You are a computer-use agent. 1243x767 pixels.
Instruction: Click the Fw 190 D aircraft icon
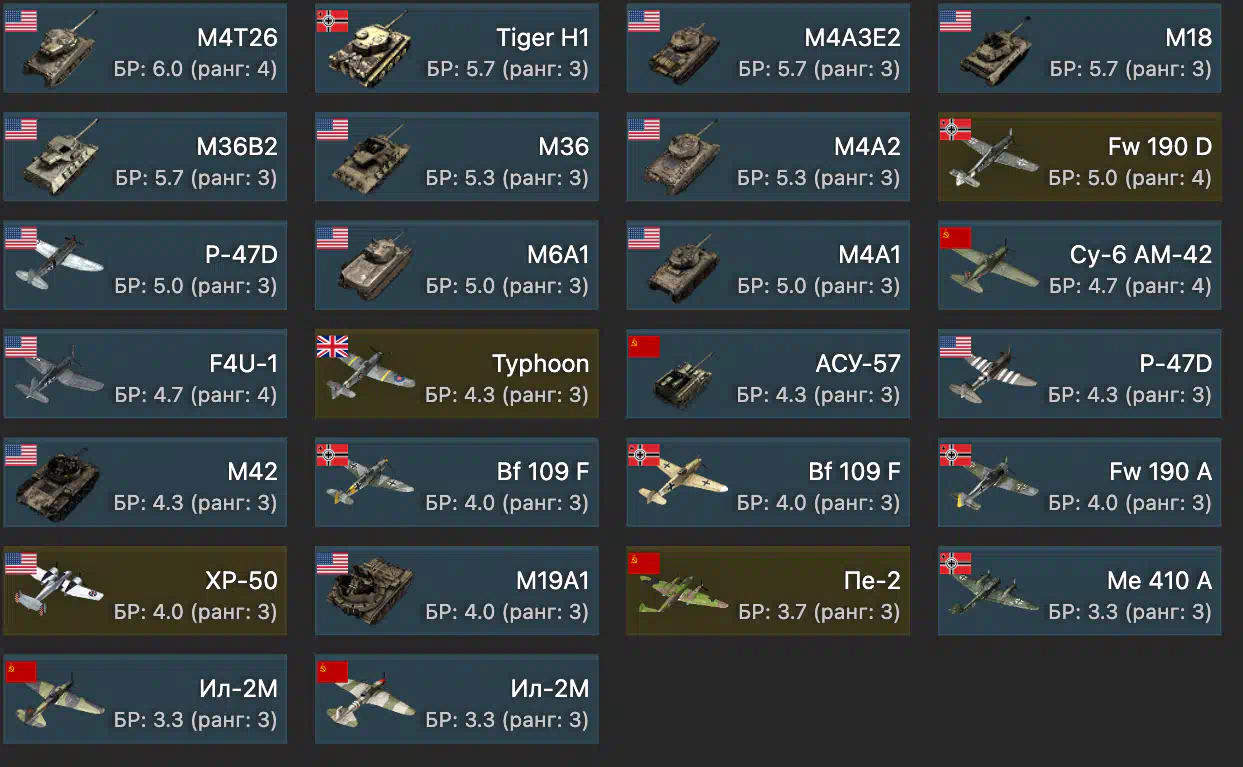[989, 160]
